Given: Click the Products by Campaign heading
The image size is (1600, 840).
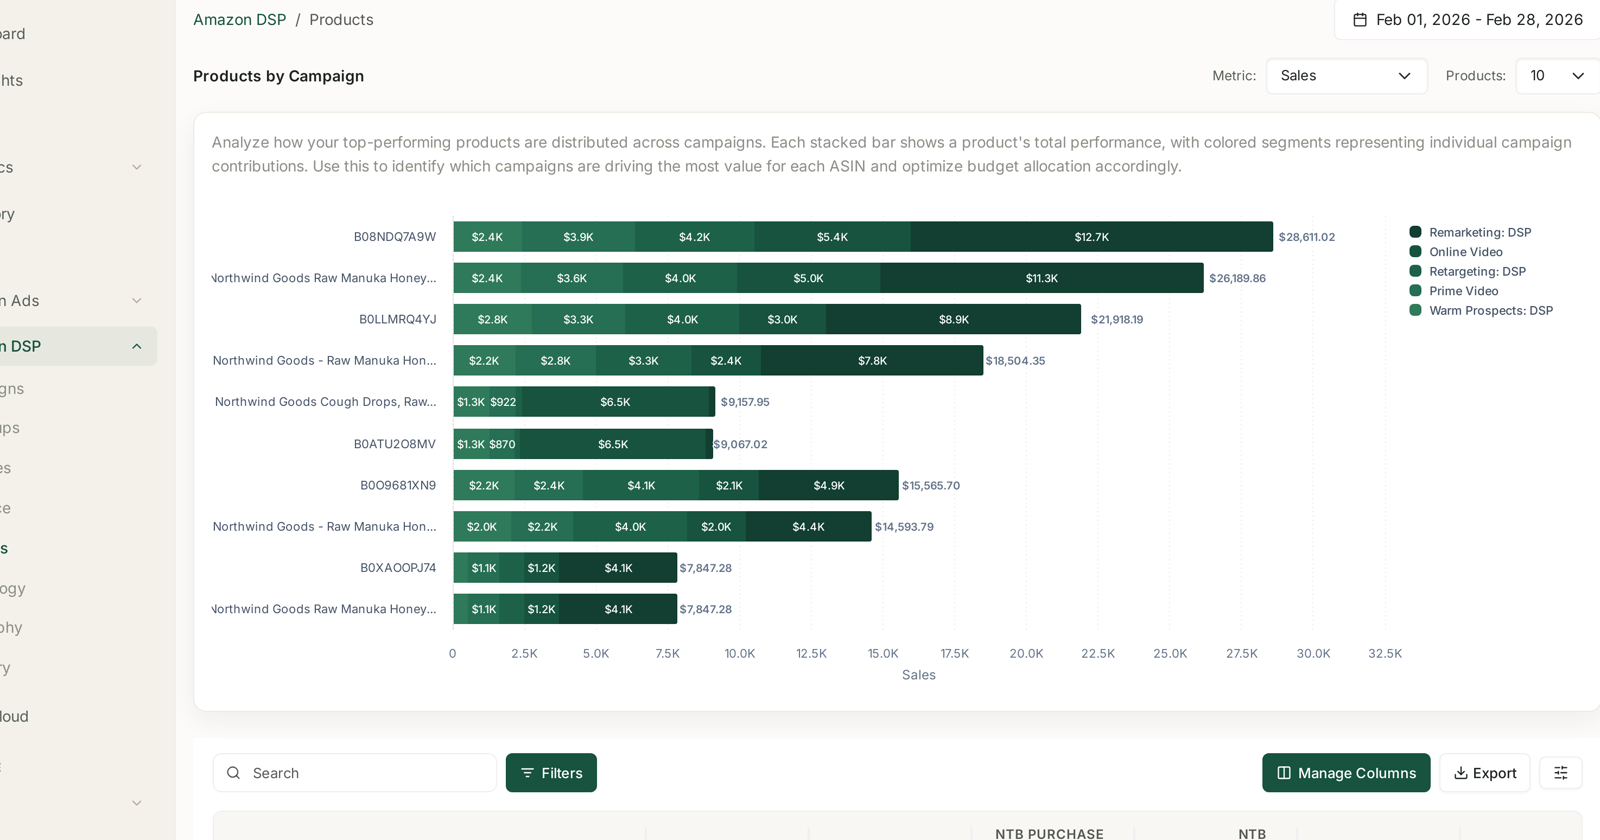Looking at the screenshot, I should 278,76.
